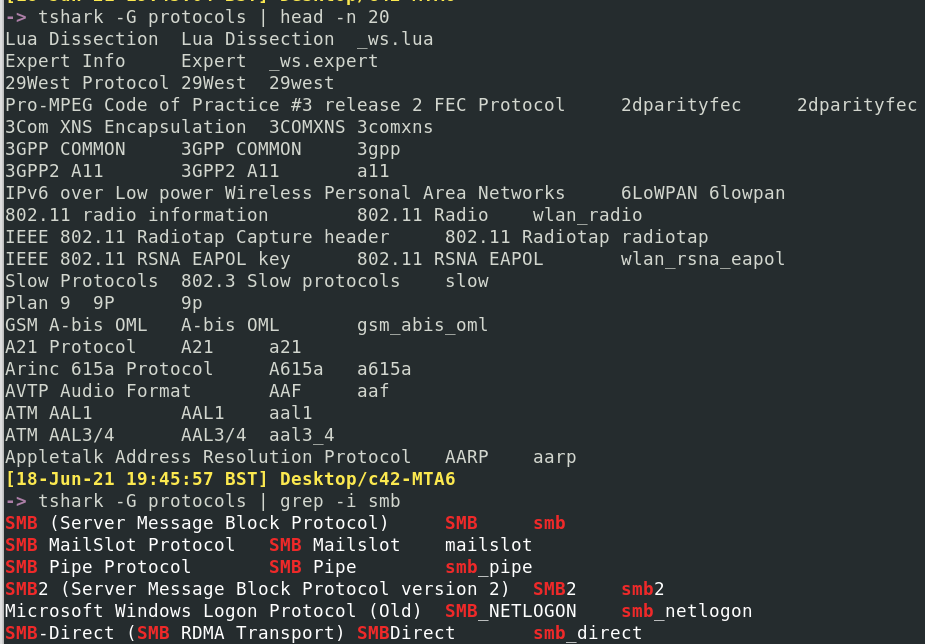The width and height of the screenshot is (925, 644).
Task: Click the "smb_direct" filter name
Action: pos(587,633)
